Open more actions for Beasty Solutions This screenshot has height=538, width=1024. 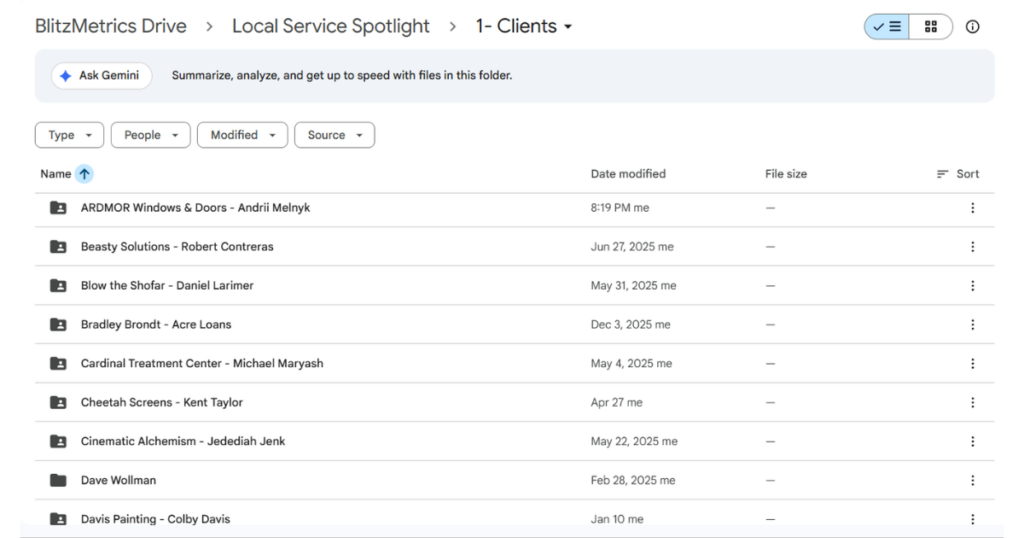click(972, 247)
